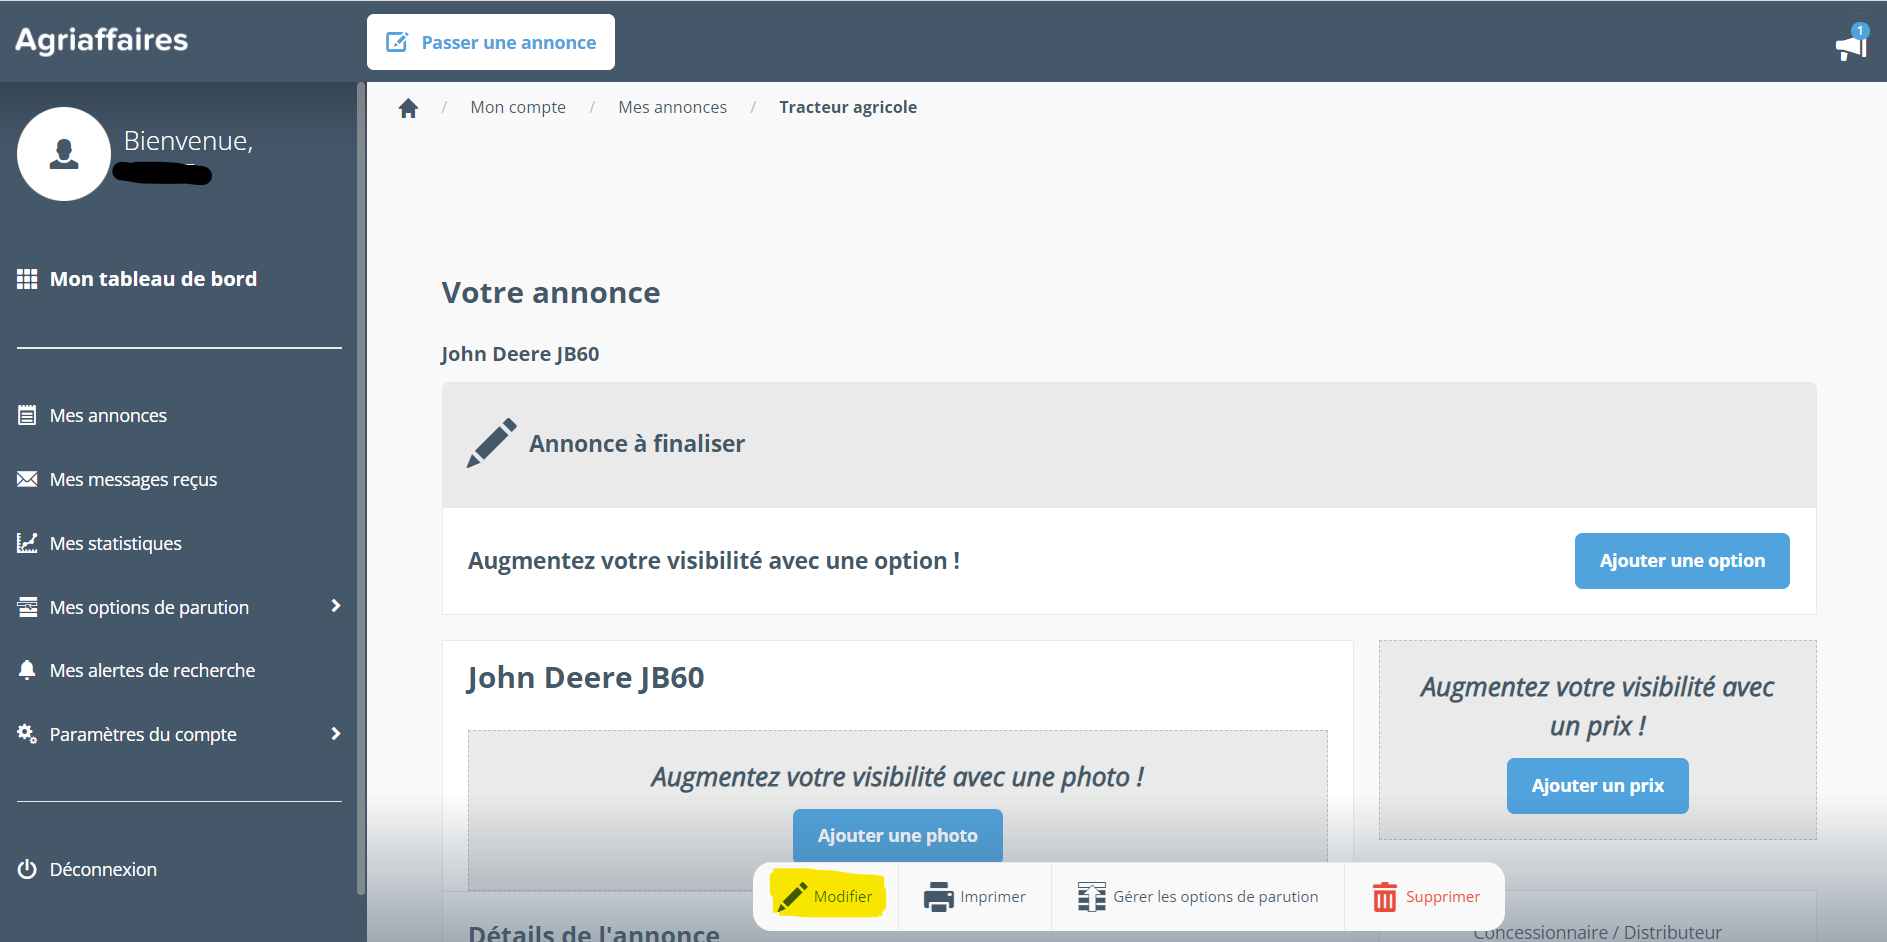
Task: Select Mon tableau de bord
Action: (153, 279)
